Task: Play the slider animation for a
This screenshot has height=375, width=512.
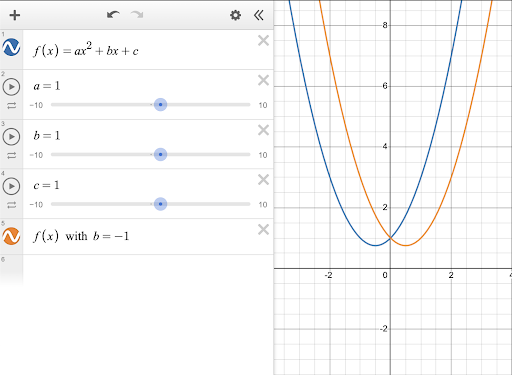Action: point(11,87)
